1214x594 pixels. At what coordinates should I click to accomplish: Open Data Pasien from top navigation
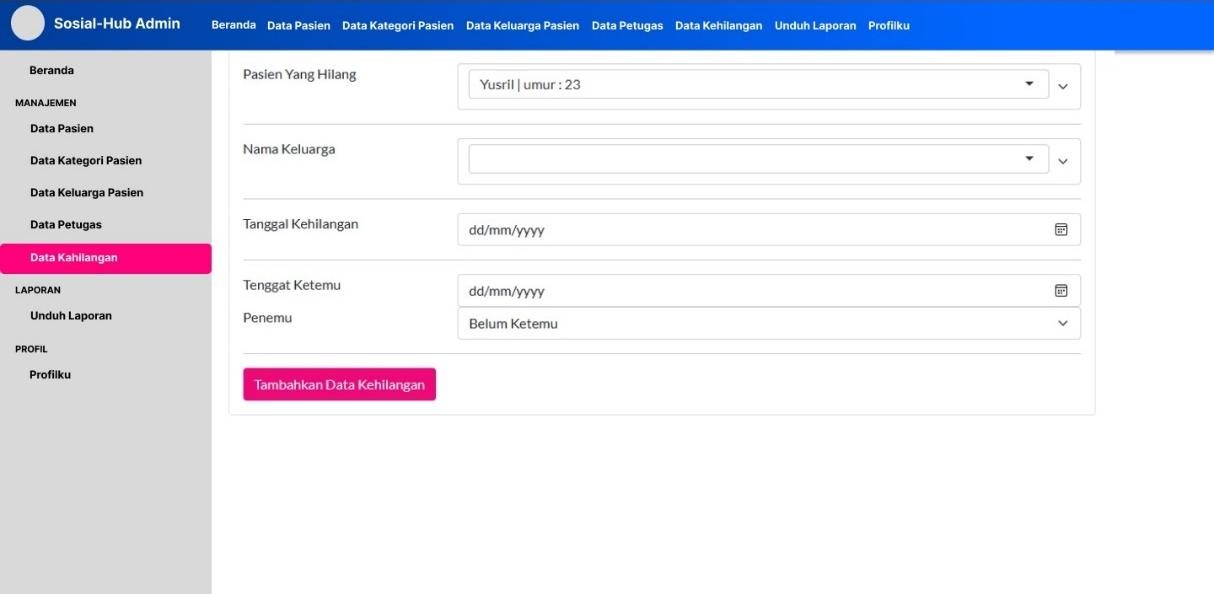298,26
